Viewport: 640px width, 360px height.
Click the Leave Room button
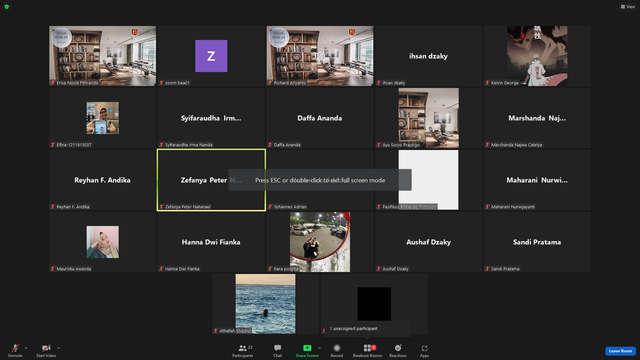[620, 351]
